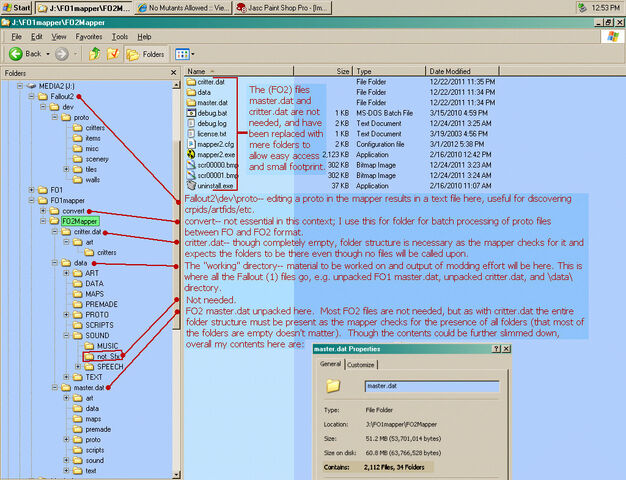Collapse the Fallout2 tree node

coord(31,96)
